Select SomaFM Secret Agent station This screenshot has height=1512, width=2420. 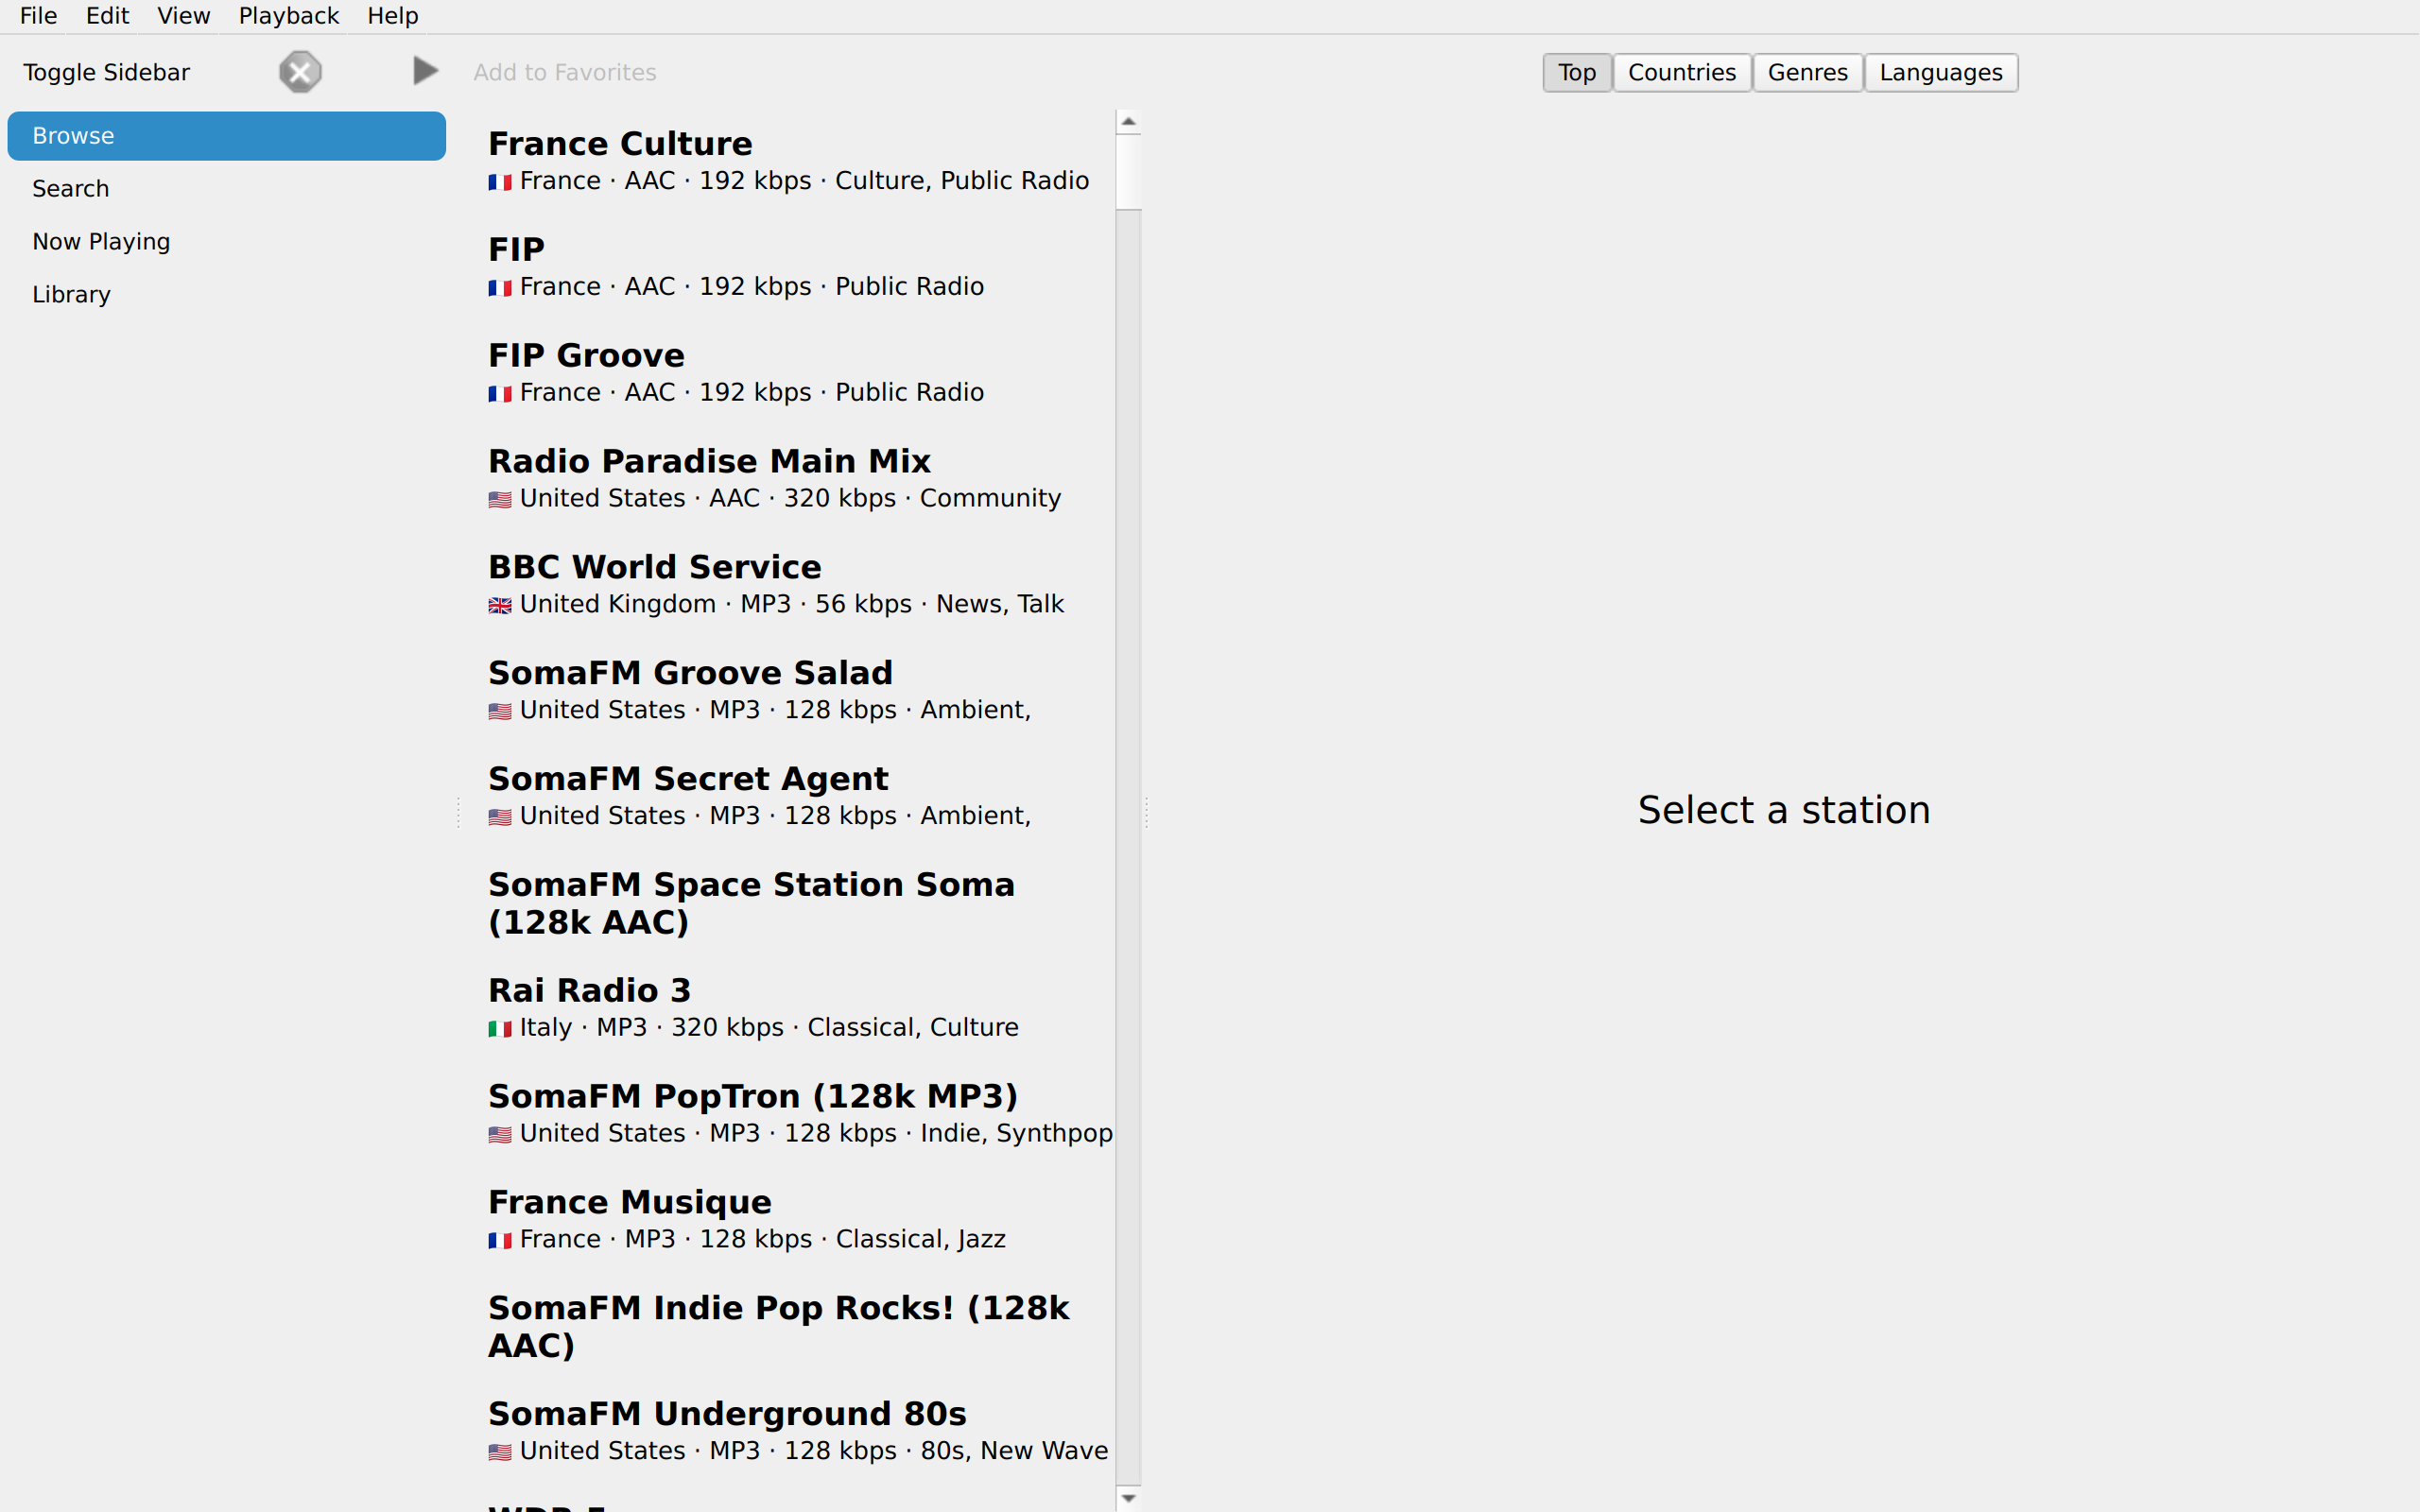coord(795,796)
